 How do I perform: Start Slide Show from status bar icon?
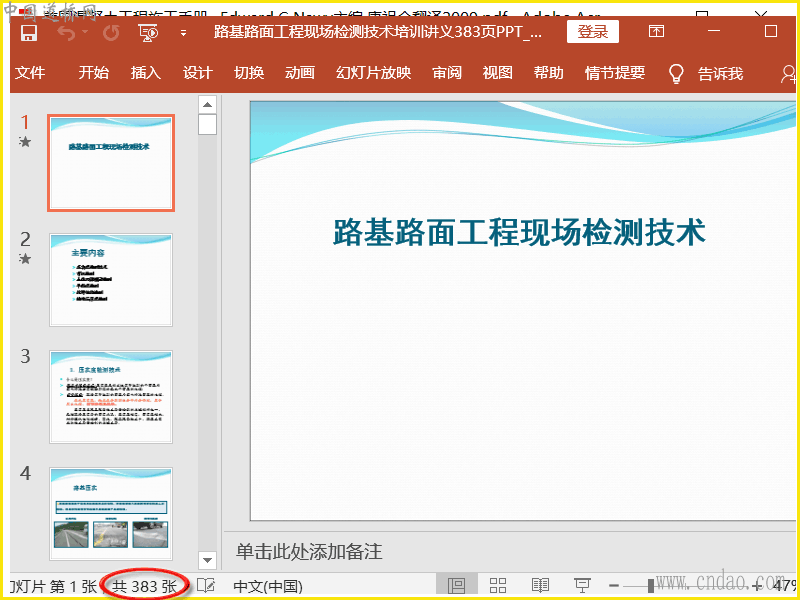pyautogui.click(x=582, y=586)
